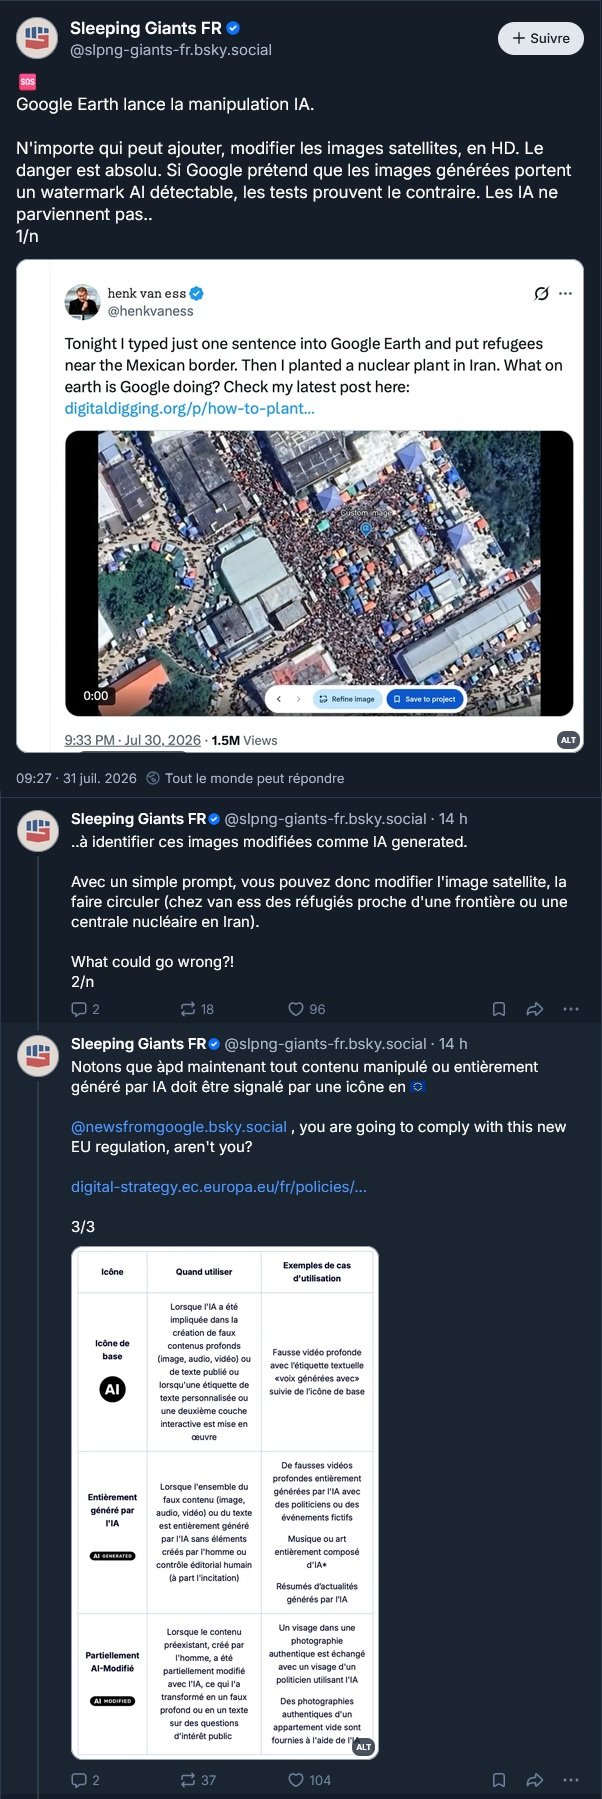Reply to the 2/n post
Viewport: 602px width, 1799px height.
tap(85, 1009)
